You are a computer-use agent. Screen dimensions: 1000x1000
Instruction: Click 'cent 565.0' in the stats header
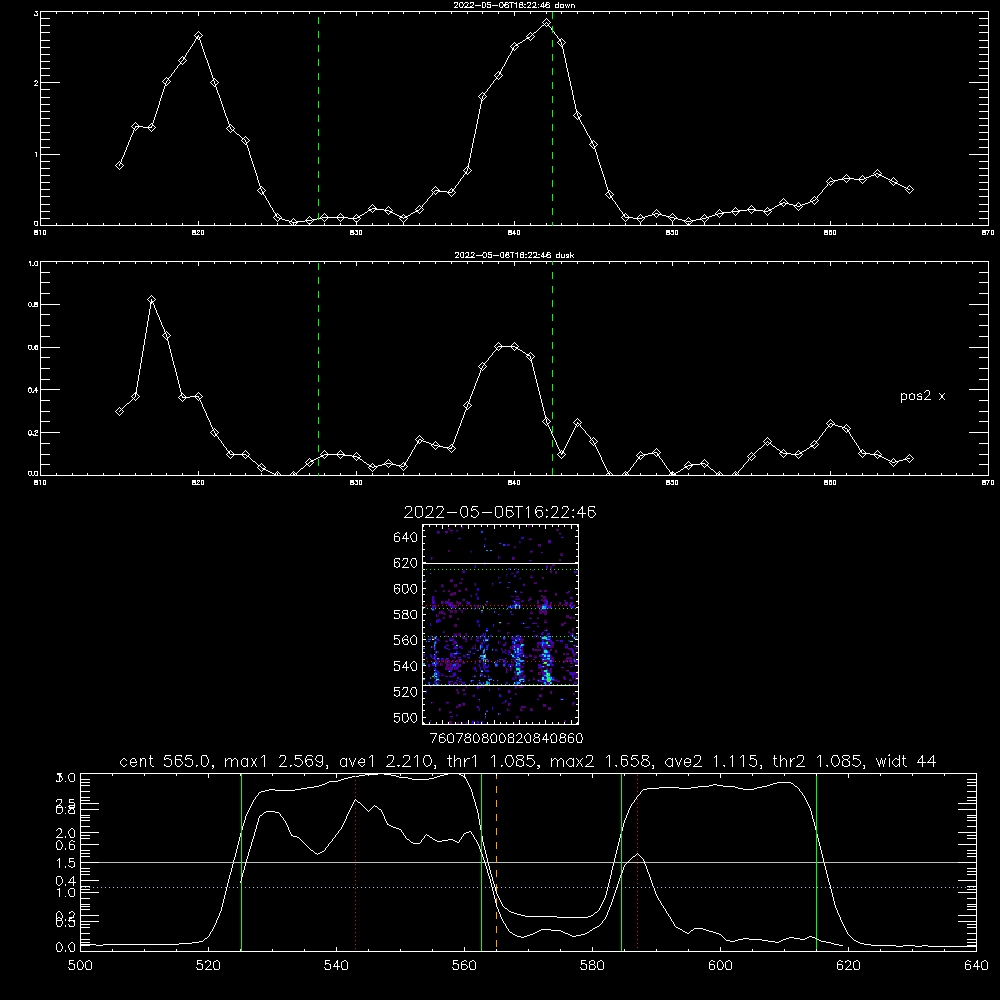pos(165,761)
